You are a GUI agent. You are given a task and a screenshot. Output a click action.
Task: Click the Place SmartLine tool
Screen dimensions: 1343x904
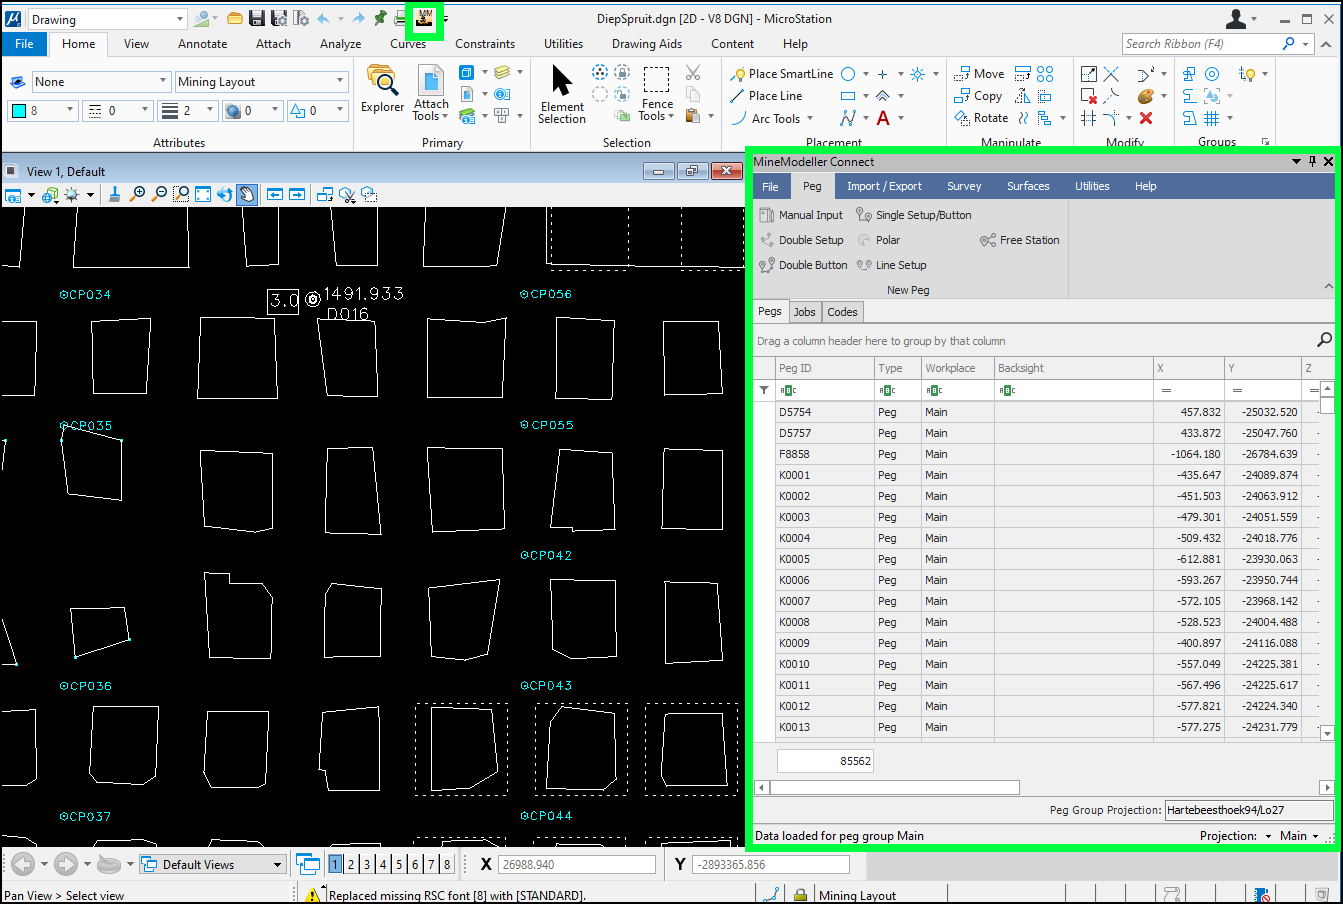(782, 74)
